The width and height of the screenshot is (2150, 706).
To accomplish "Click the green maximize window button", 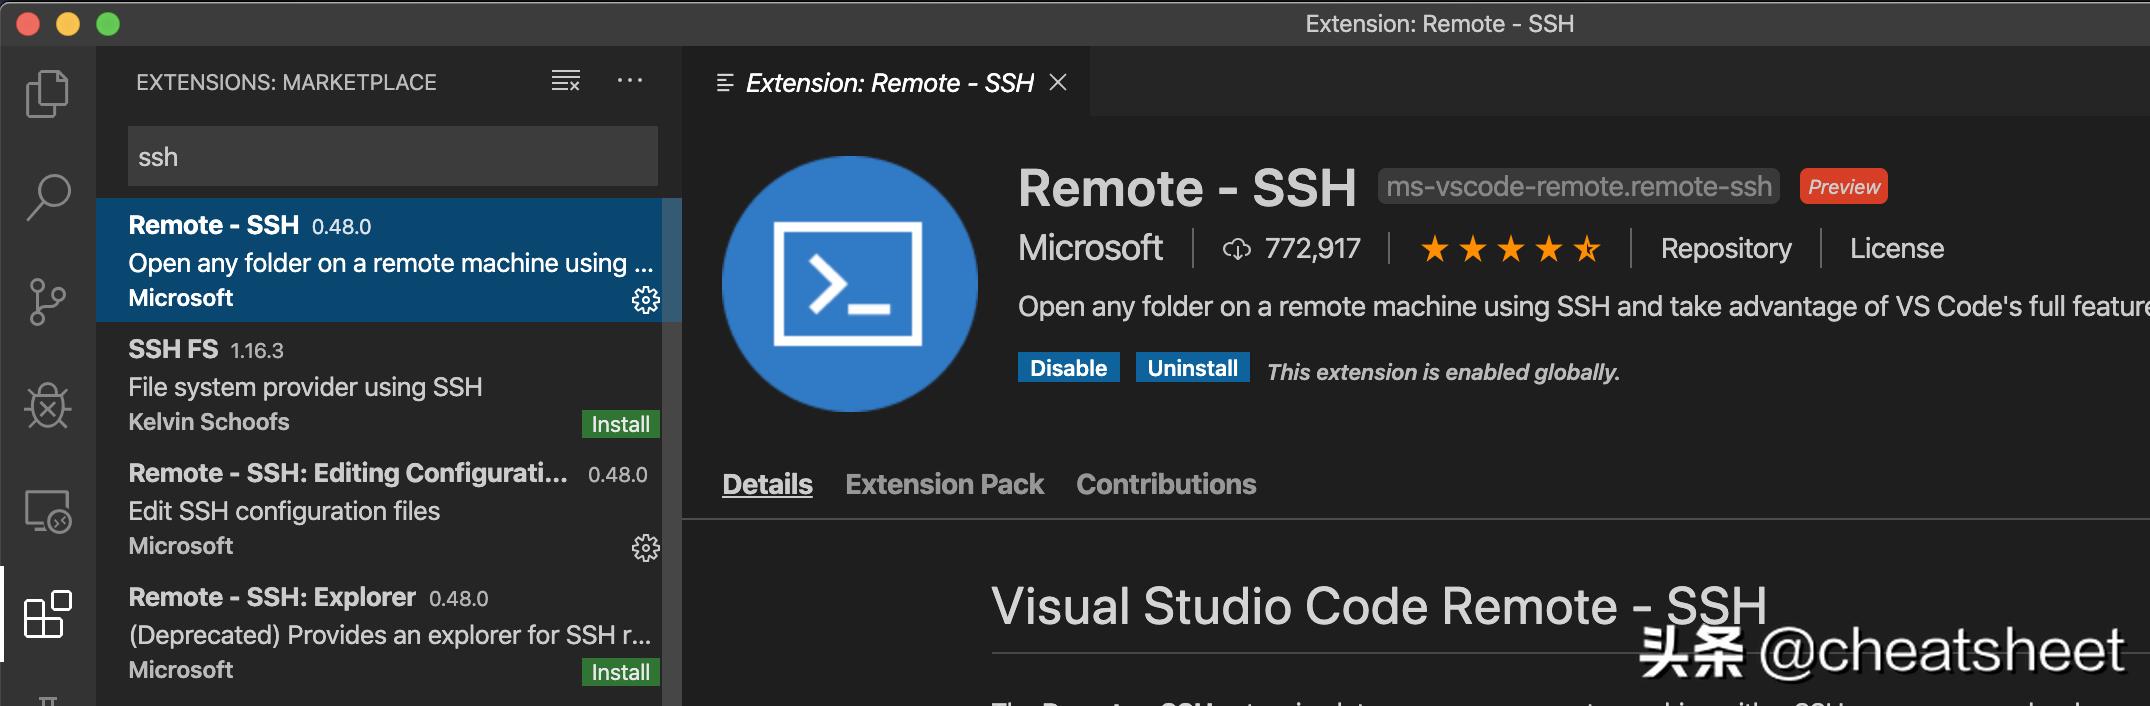I will [x=108, y=24].
